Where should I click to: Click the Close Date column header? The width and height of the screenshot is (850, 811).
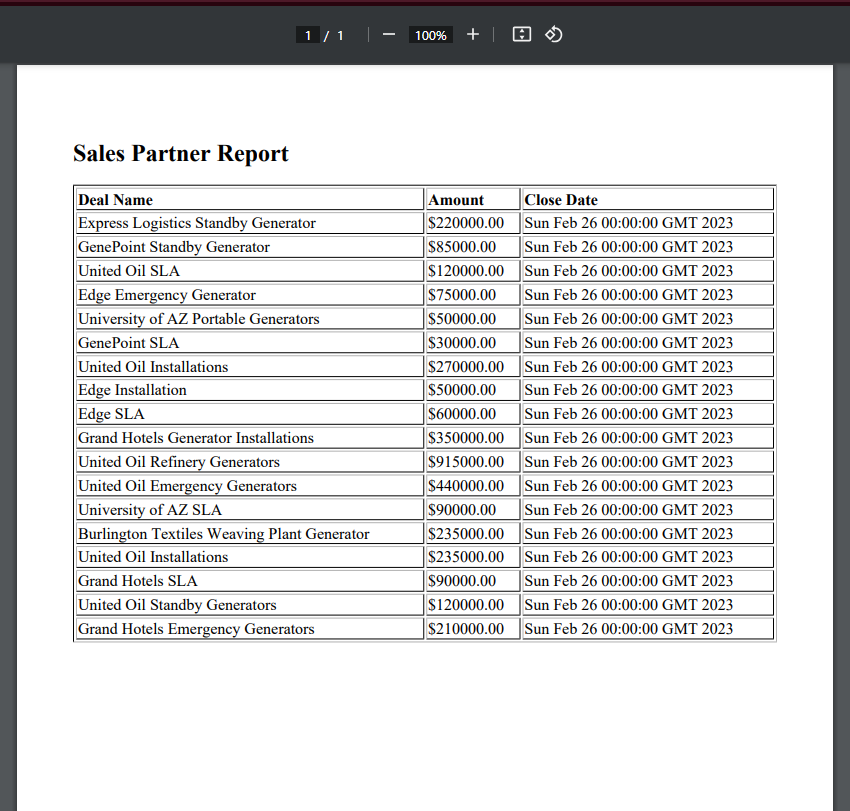click(x=648, y=199)
